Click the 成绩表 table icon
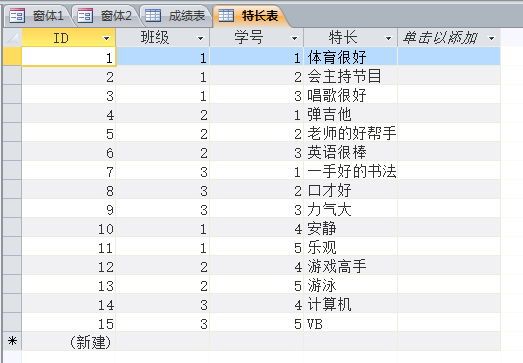Image resolution: width=523 pixels, height=363 pixels. pyautogui.click(x=153, y=16)
